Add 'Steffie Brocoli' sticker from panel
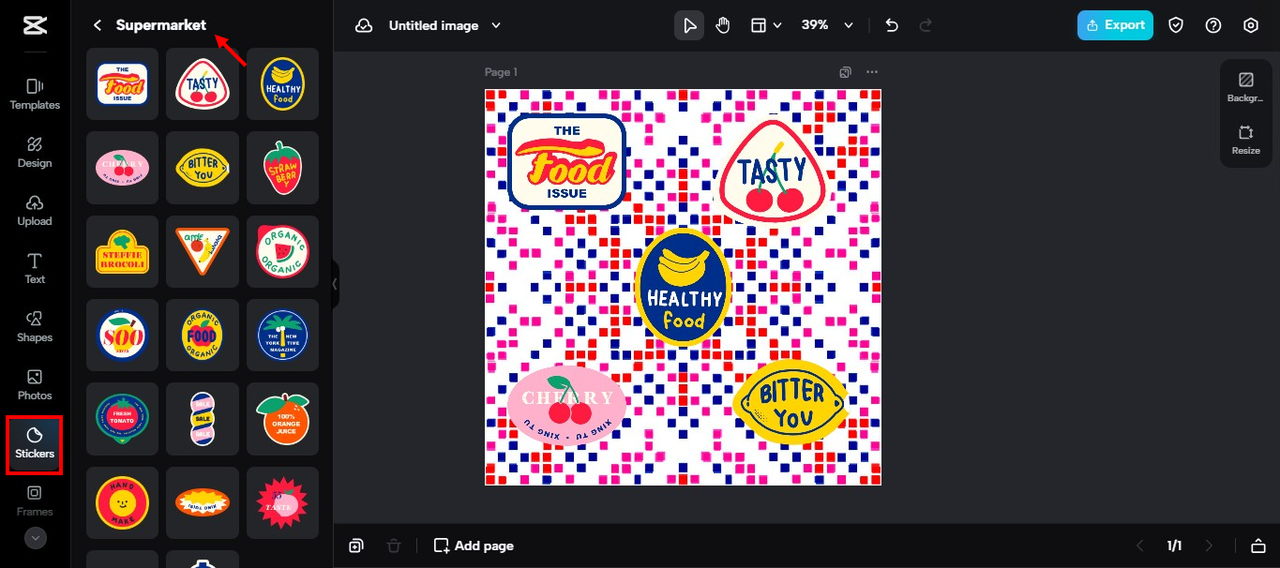1280x568 pixels. (x=122, y=252)
